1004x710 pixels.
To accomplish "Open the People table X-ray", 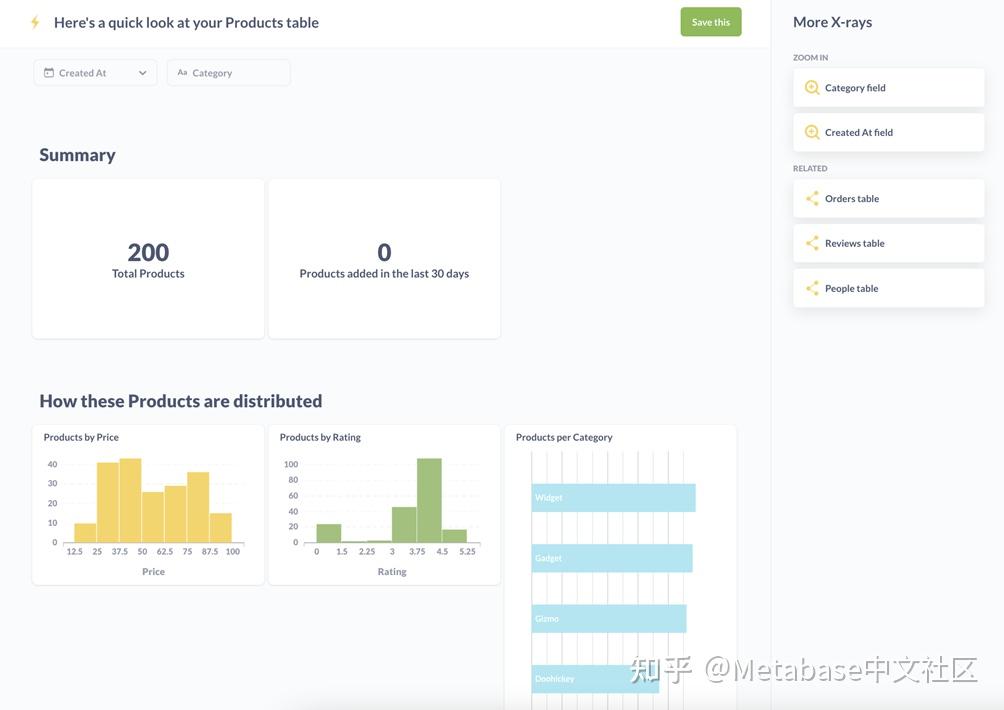I will tap(888, 289).
